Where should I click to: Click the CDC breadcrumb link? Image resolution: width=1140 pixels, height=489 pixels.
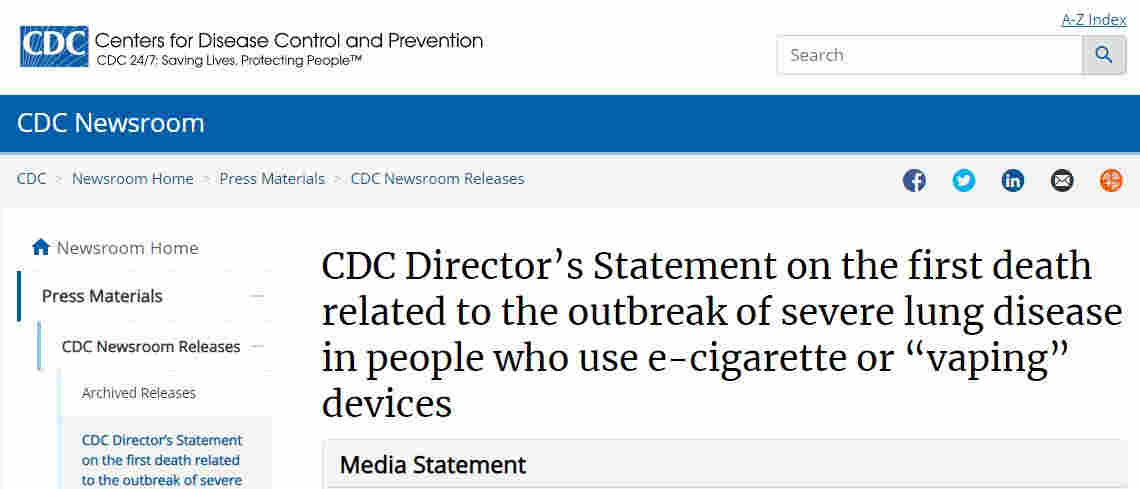pyautogui.click(x=32, y=179)
